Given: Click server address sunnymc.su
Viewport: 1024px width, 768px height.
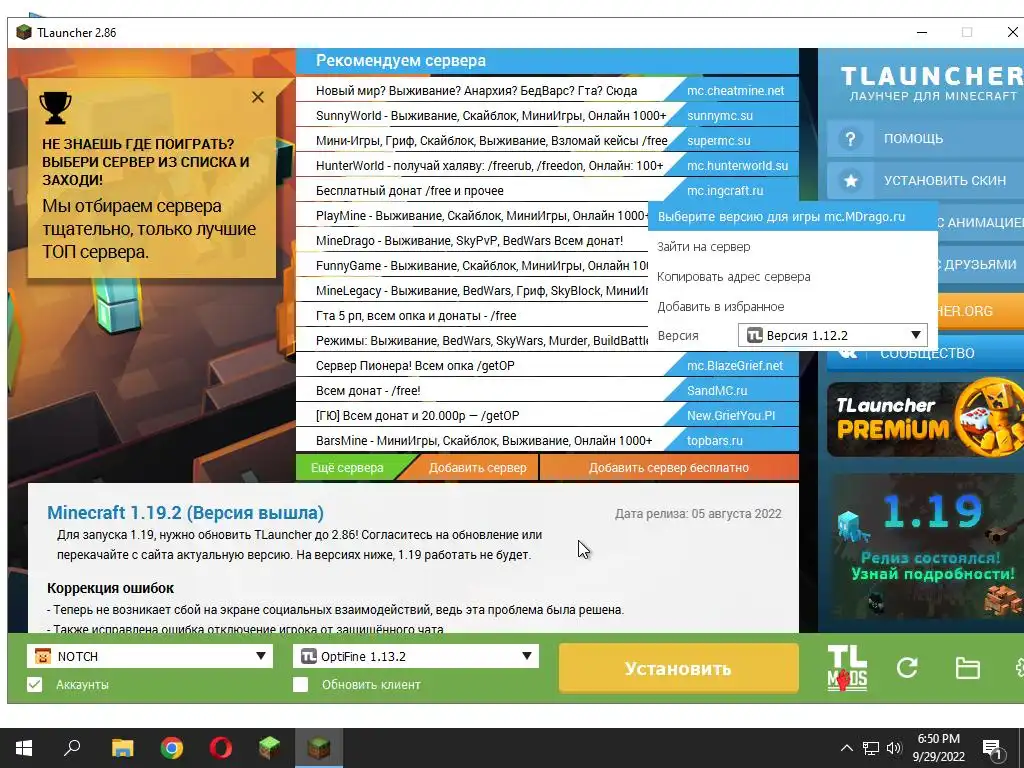Looking at the screenshot, I should (x=720, y=116).
